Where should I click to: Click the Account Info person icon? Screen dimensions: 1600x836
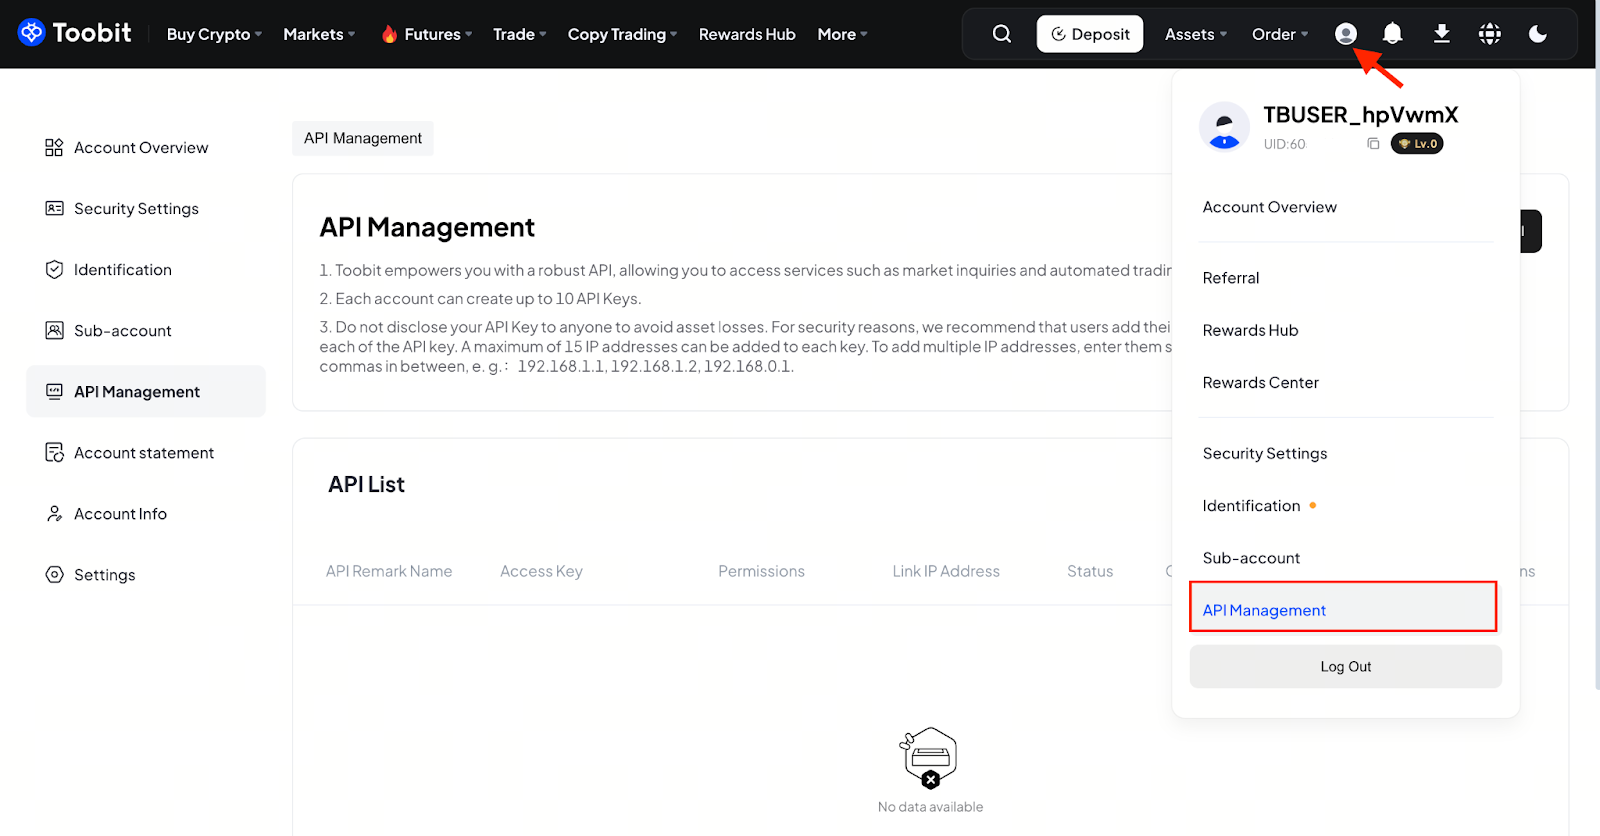click(54, 514)
